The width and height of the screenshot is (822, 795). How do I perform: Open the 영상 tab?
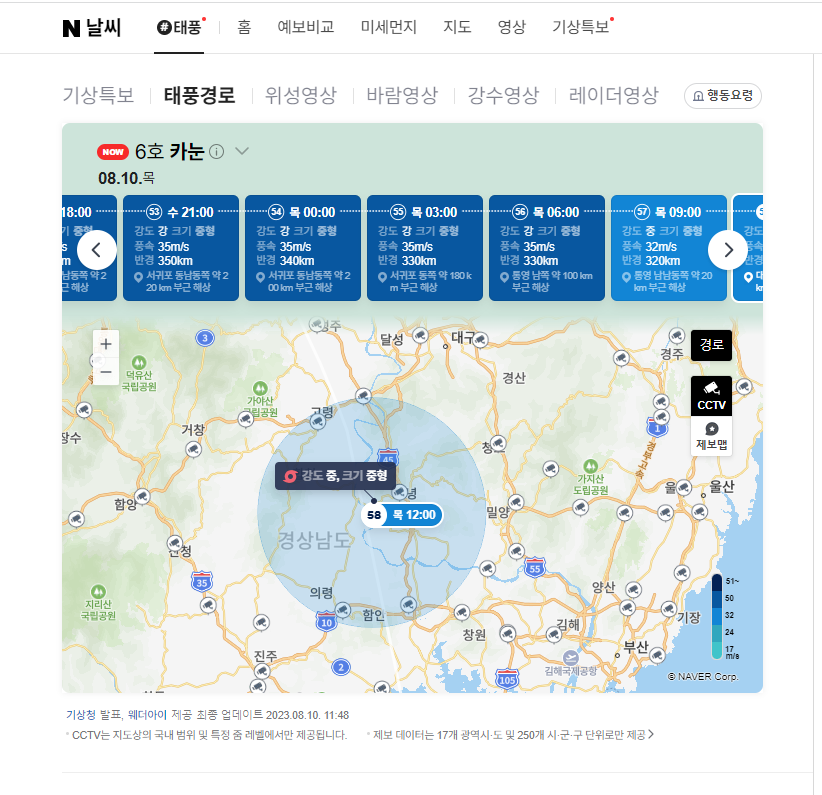(x=511, y=27)
